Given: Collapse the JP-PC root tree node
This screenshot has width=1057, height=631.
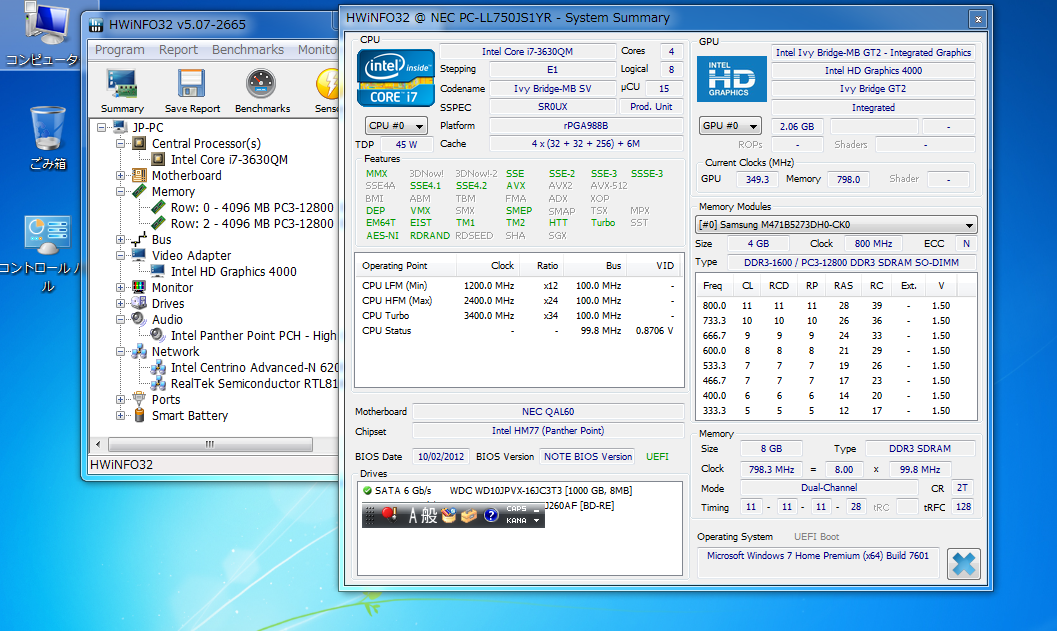Looking at the screenshot, I should coord(101,127).
